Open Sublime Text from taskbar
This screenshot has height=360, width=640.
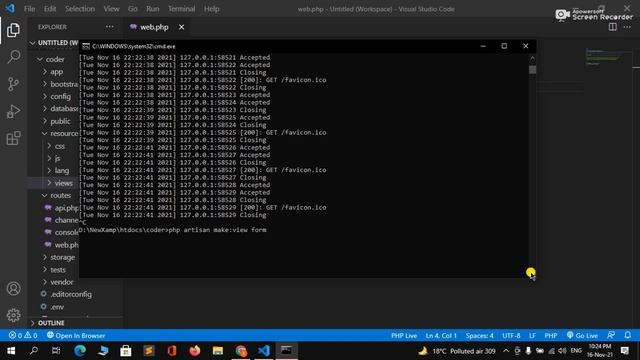pos(149,351)
